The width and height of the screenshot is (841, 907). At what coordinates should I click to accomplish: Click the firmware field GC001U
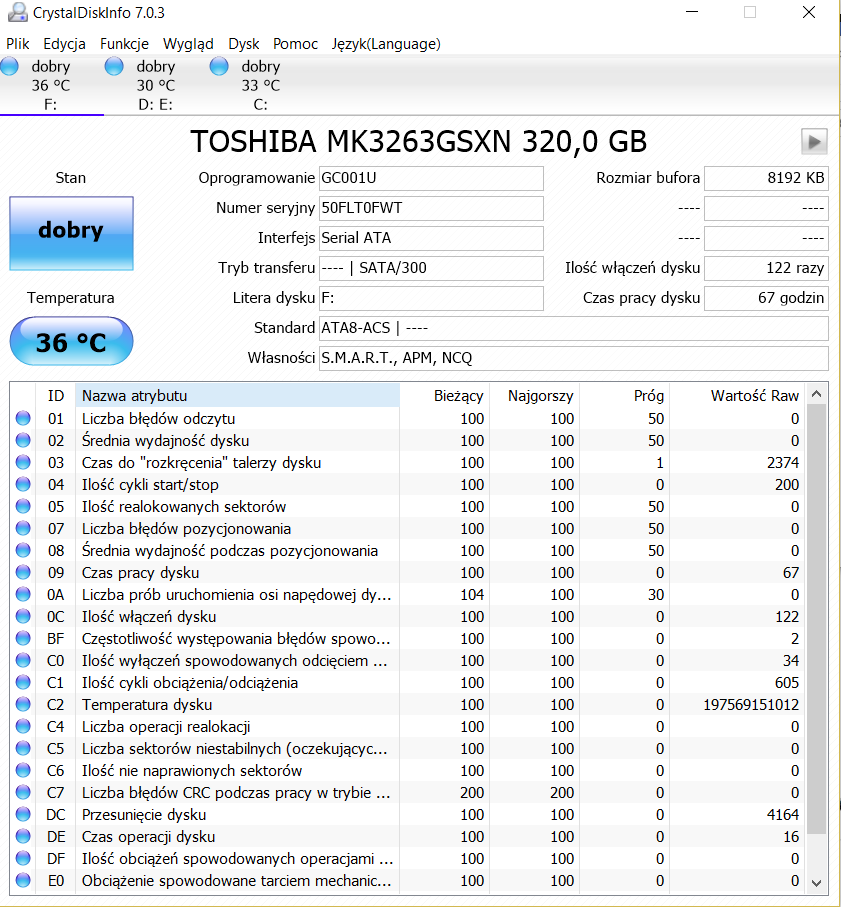(x=431, y=178)
